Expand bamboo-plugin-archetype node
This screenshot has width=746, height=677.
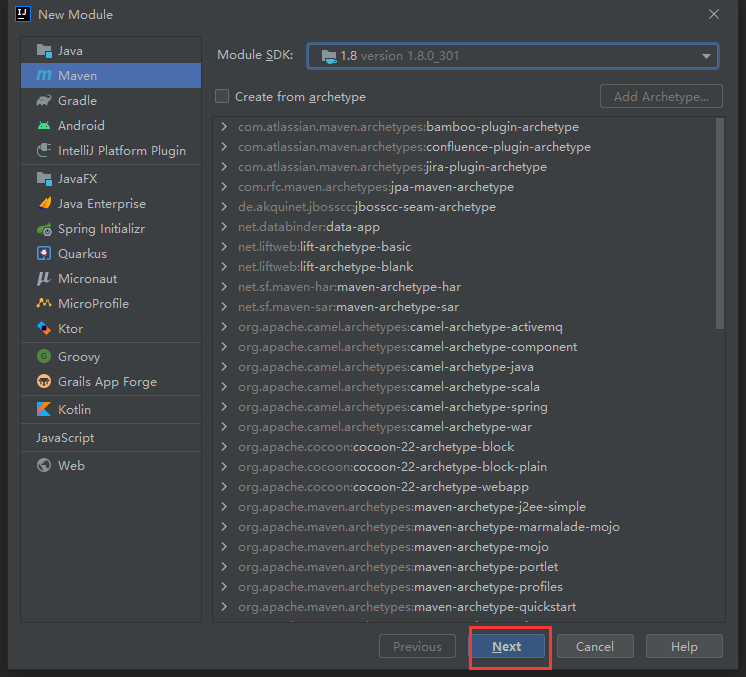coord(224,127)
